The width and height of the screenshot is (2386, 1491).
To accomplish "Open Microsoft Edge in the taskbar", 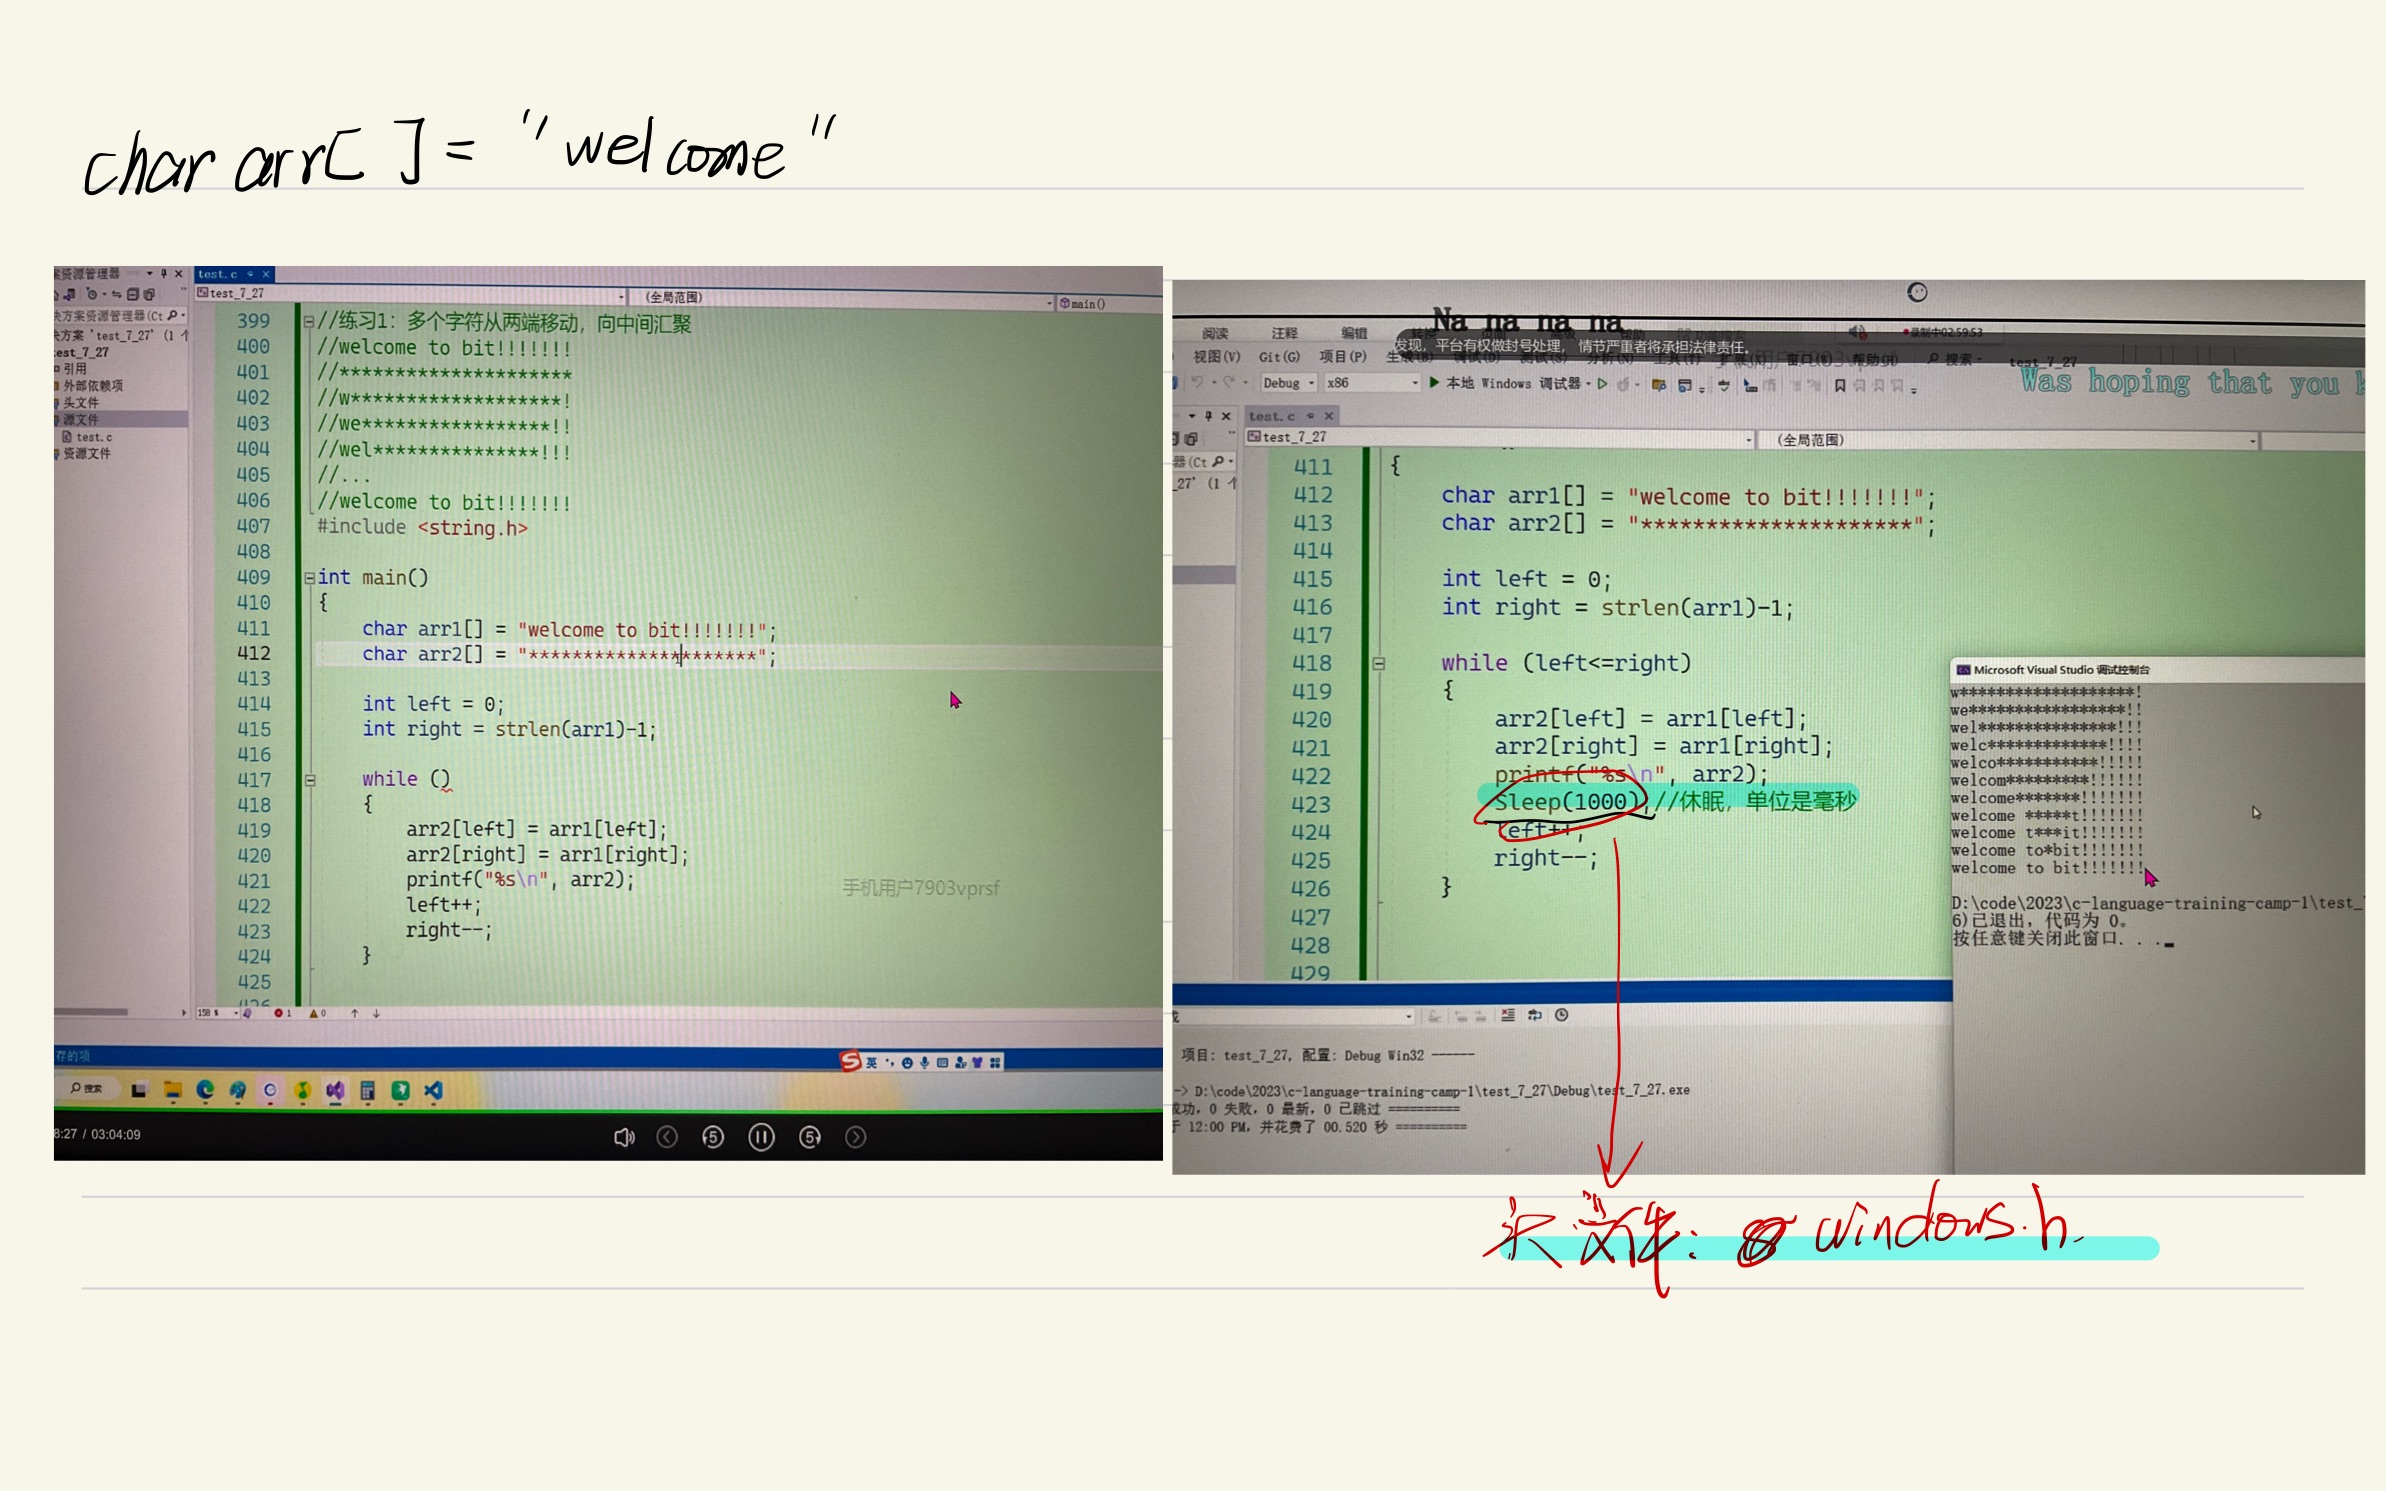I will pos(205,1091).
